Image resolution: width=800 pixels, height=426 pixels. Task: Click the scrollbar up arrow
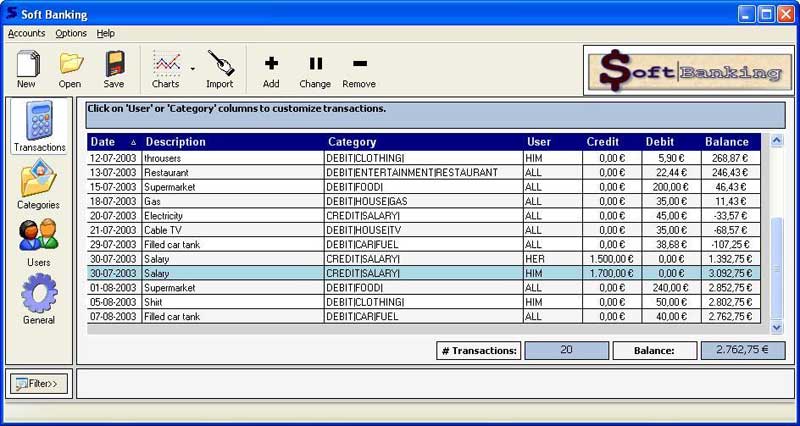point(777,141)
